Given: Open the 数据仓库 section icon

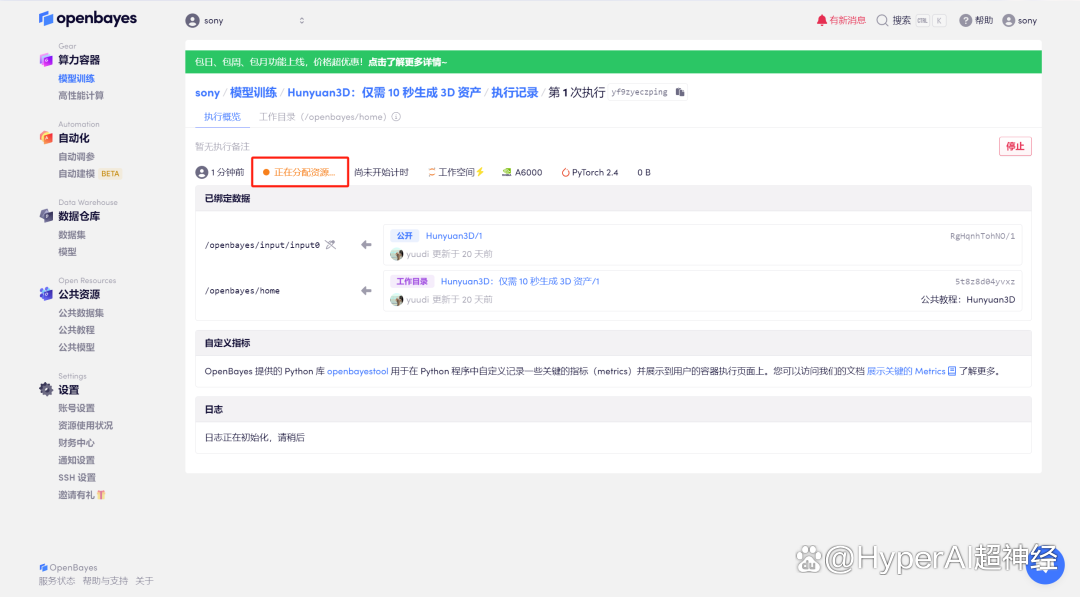Looking at the screenshot, I should coord(46,216).
